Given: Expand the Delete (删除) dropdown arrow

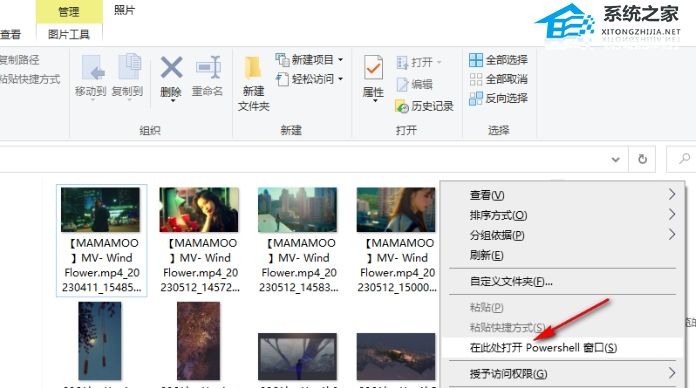Looking at the screenshot, I should tap(173, 101).
